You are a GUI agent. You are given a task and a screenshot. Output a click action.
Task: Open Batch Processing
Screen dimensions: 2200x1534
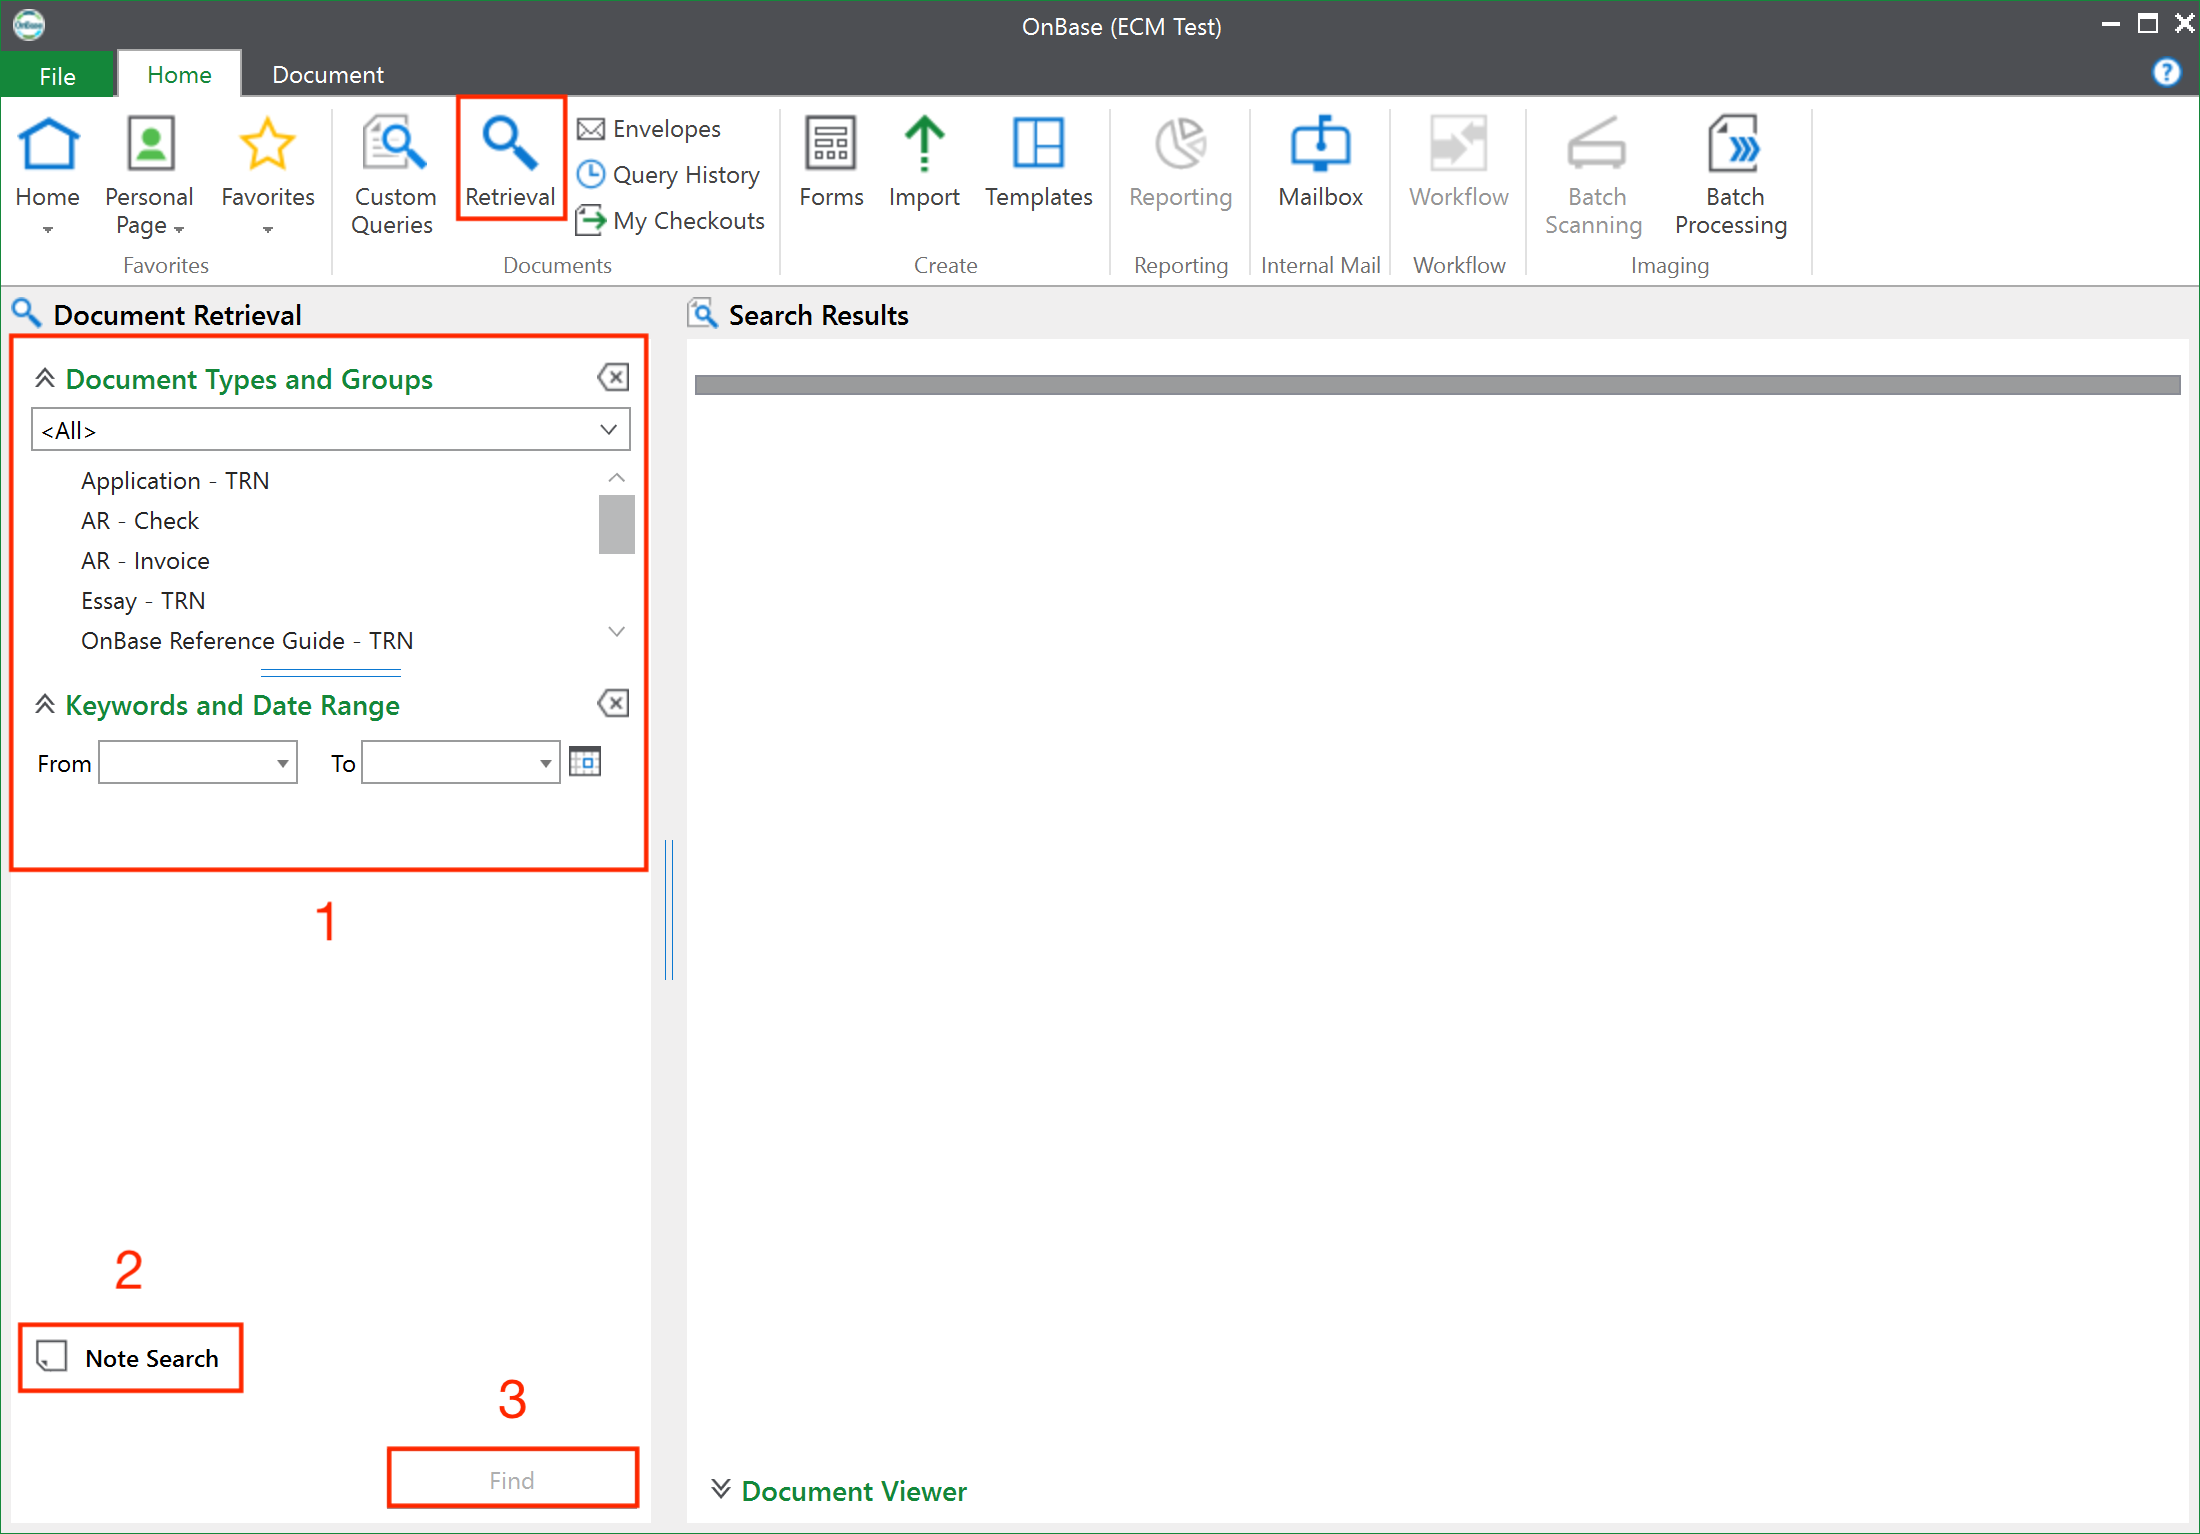point(1731,175)
